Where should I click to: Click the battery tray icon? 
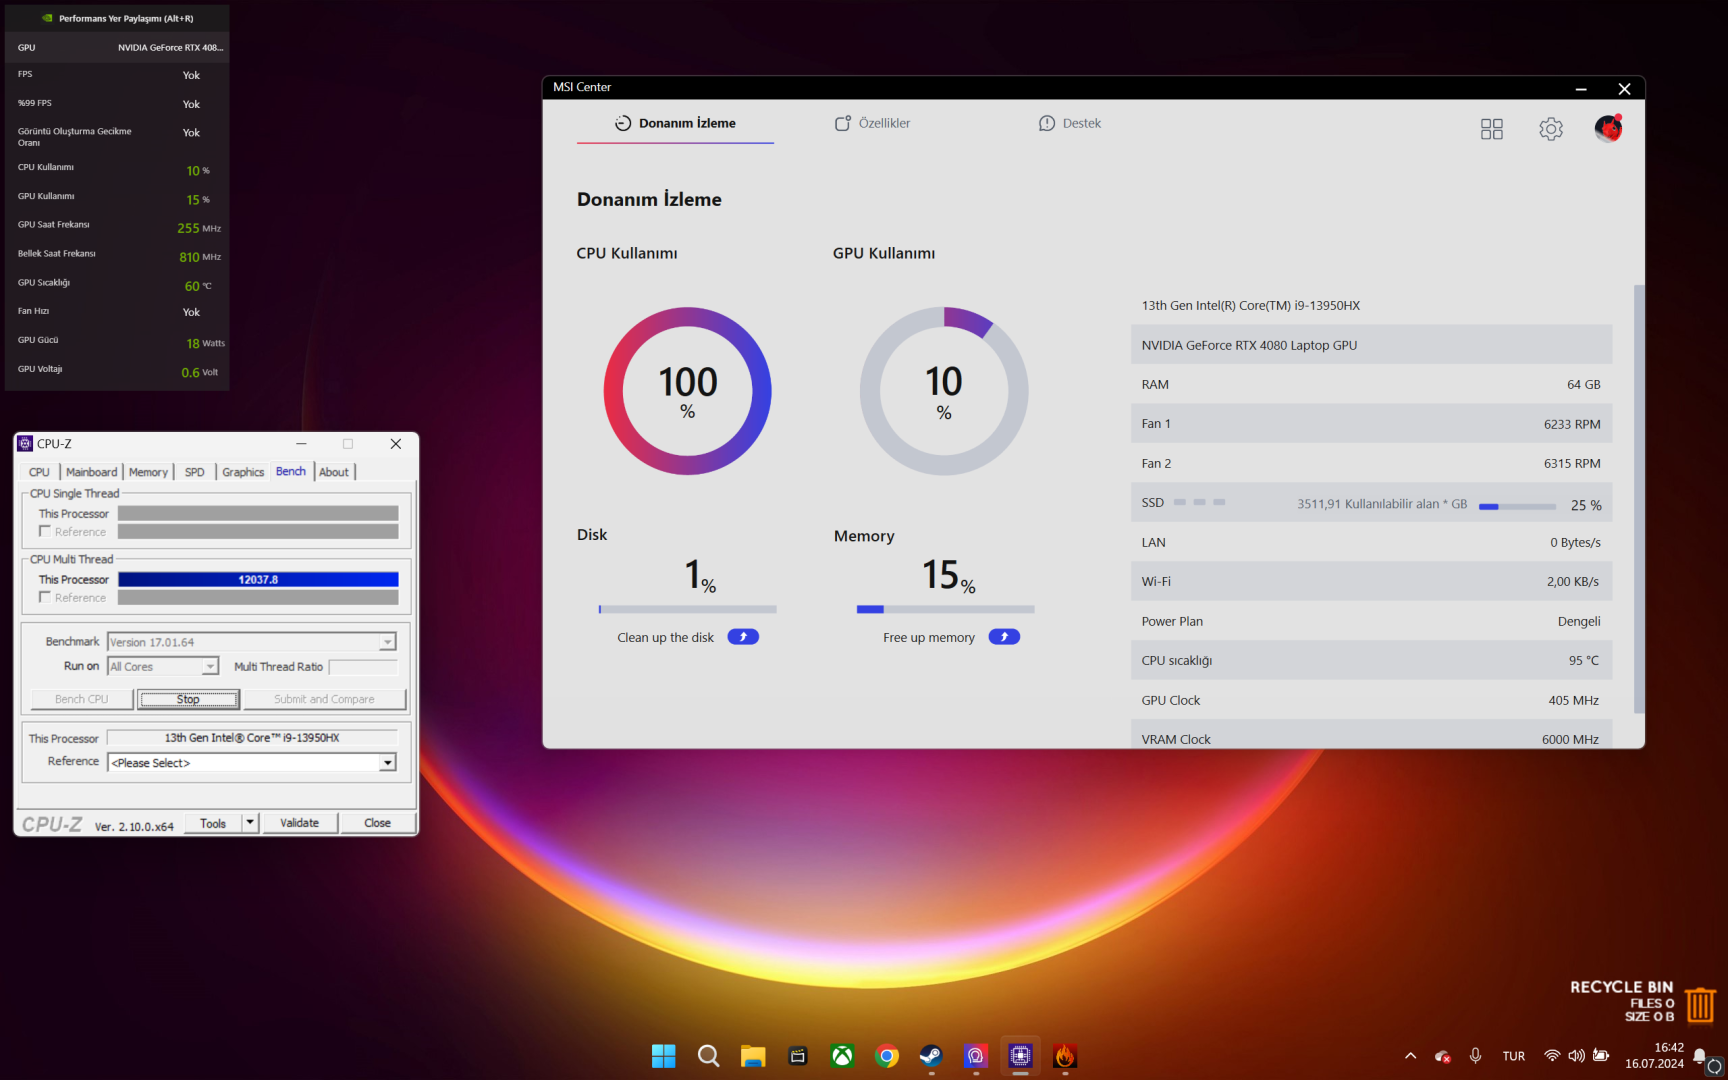[1601, 1056]
